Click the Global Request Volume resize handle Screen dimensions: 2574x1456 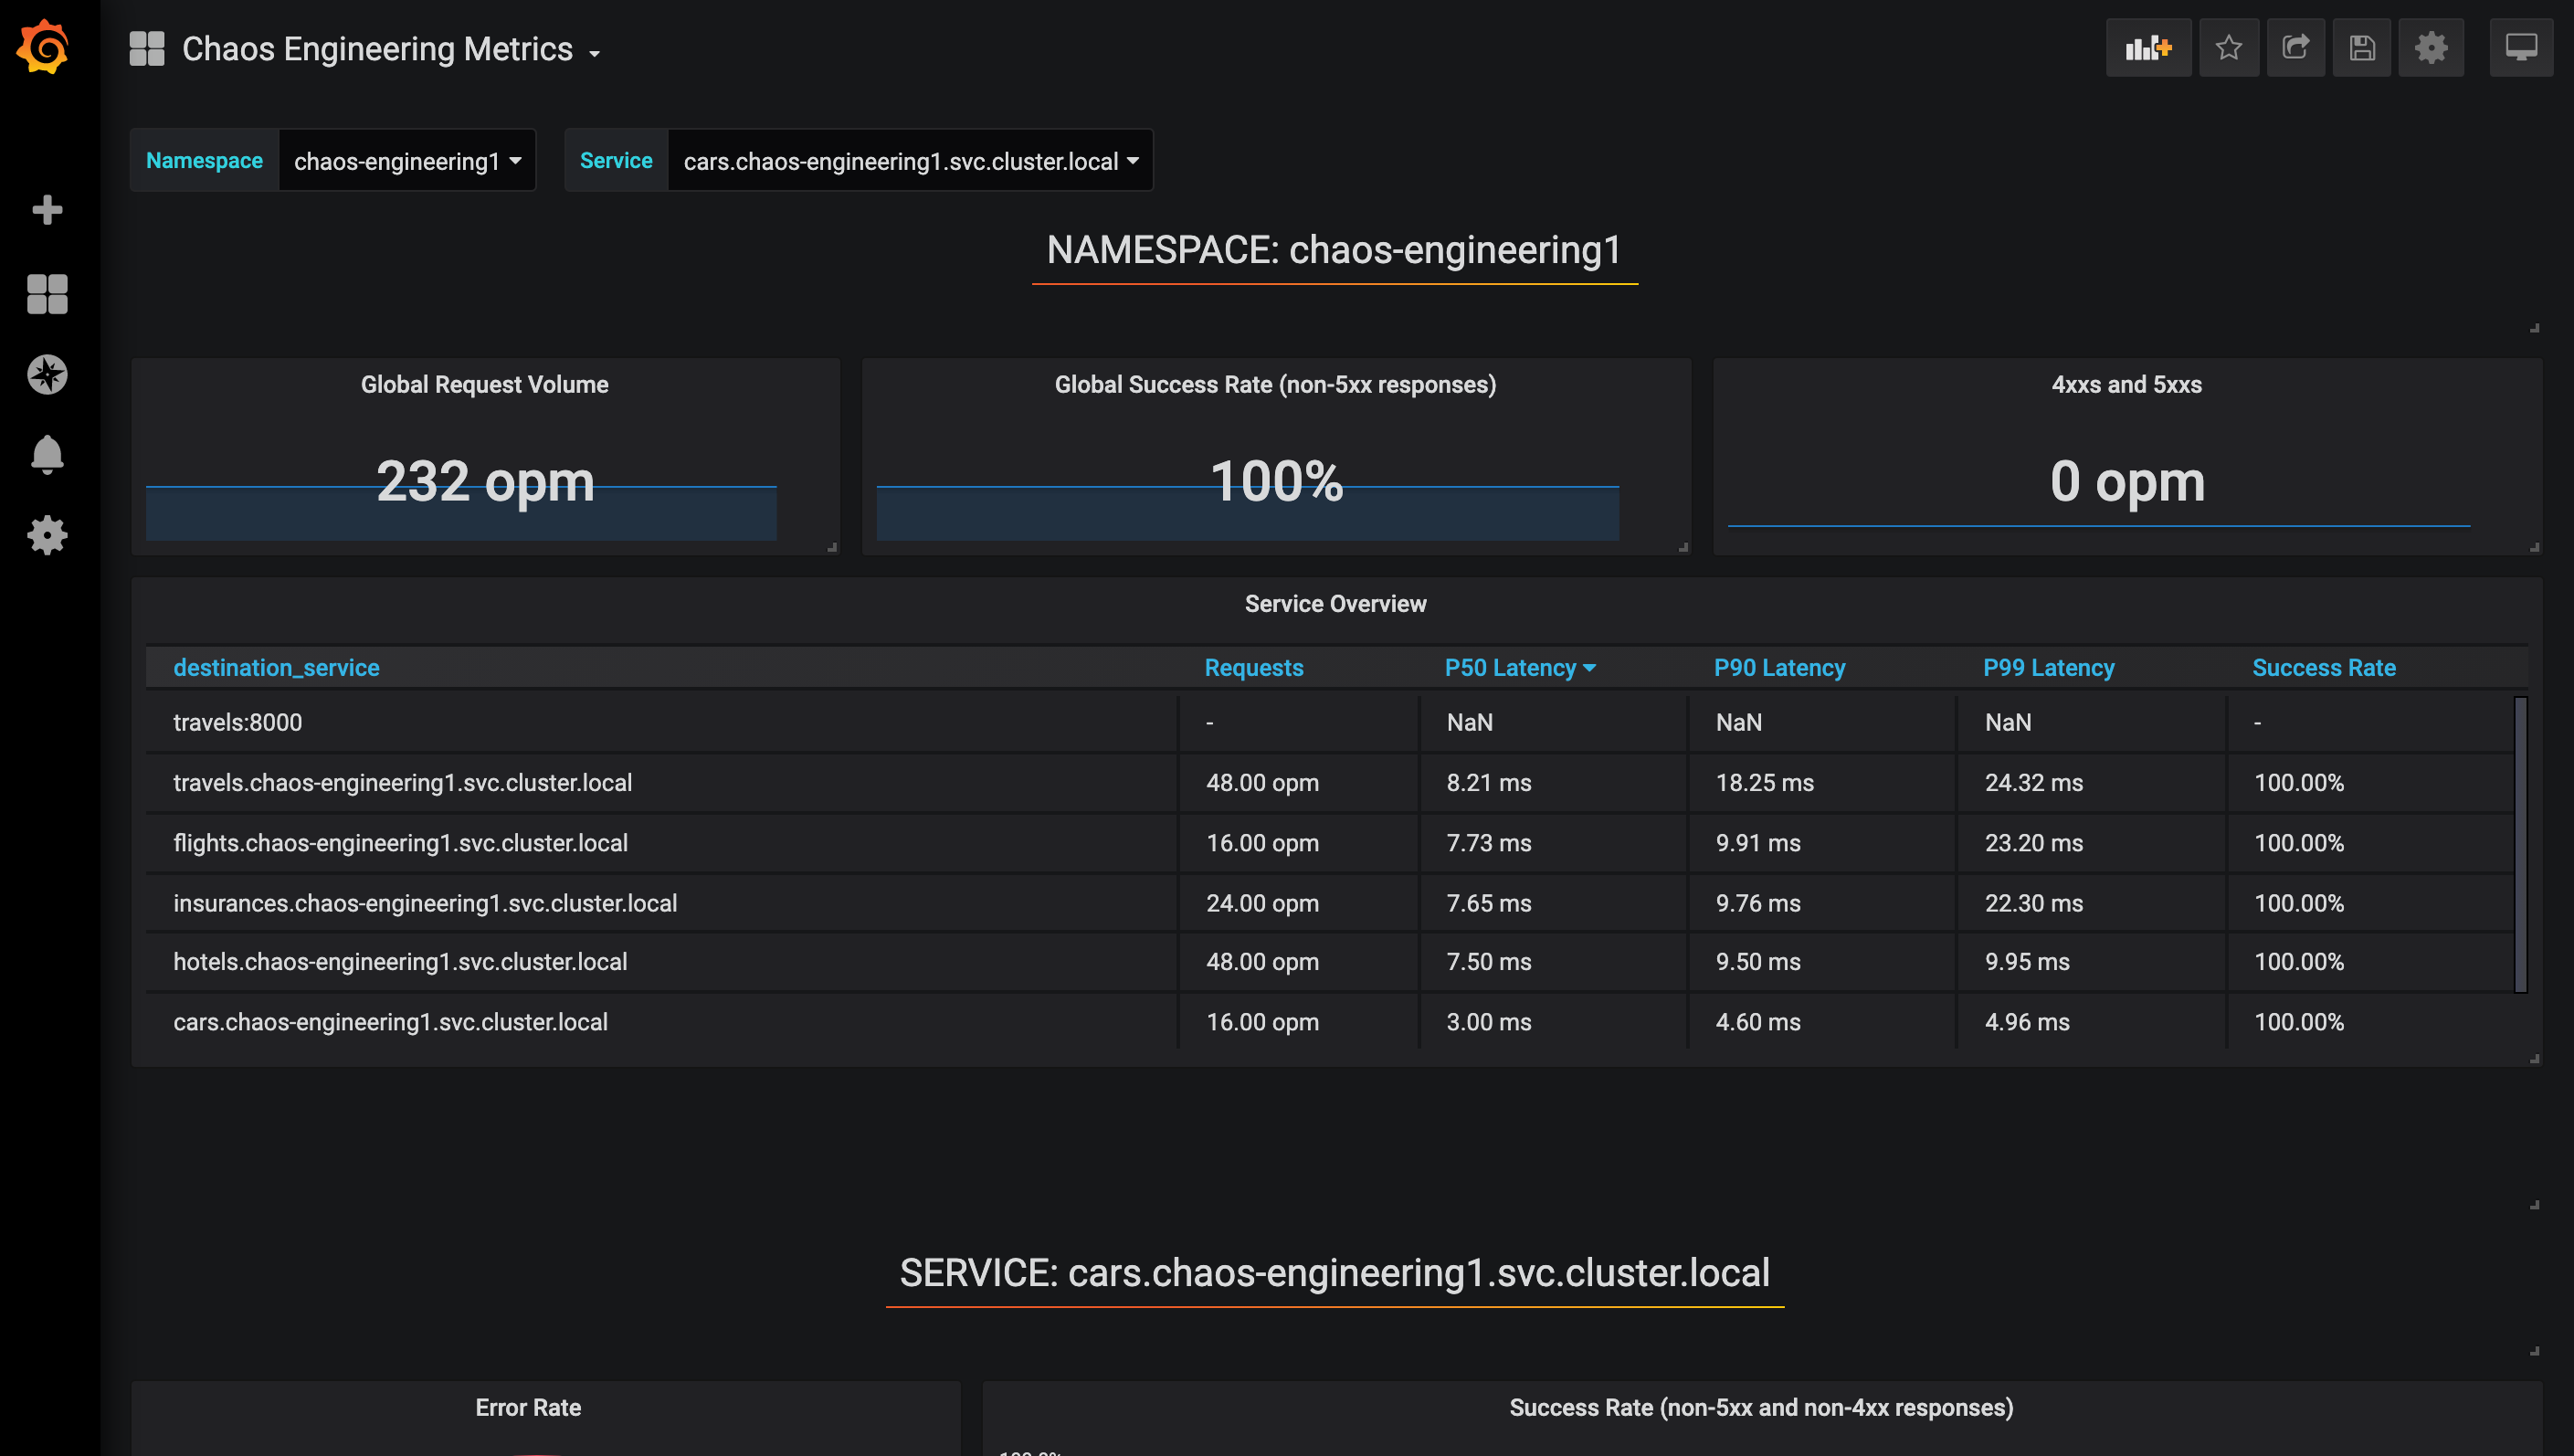pyautogui.click(x=832, y=547)
